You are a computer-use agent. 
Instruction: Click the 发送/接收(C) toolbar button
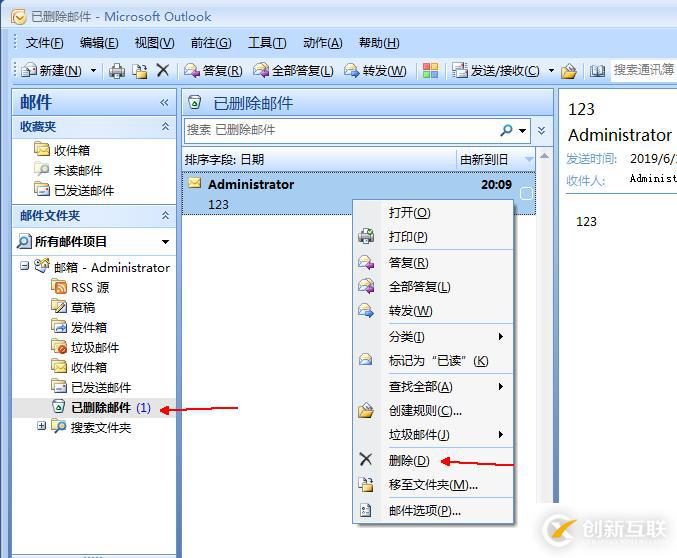(496, 70)
